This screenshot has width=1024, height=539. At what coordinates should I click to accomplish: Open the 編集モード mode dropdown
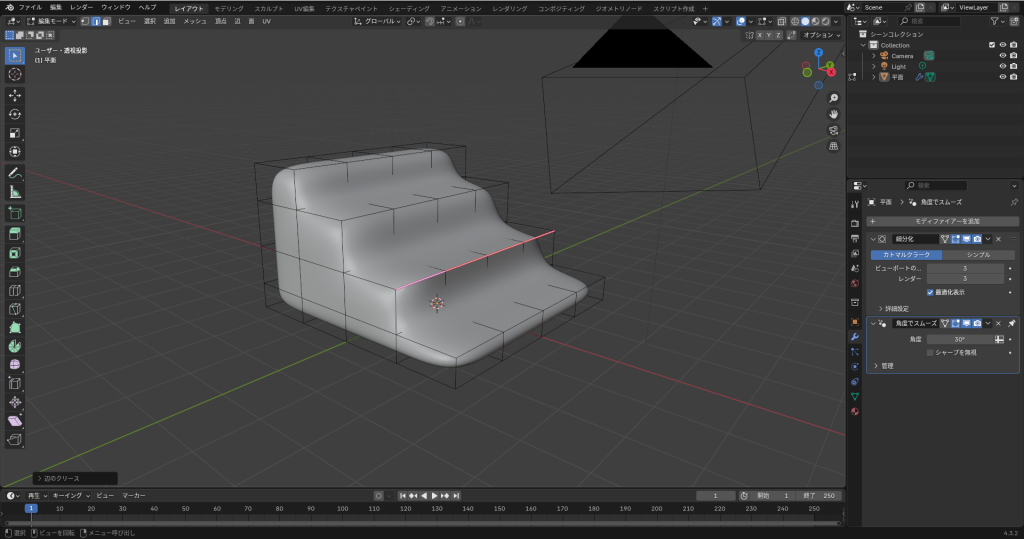48,21
